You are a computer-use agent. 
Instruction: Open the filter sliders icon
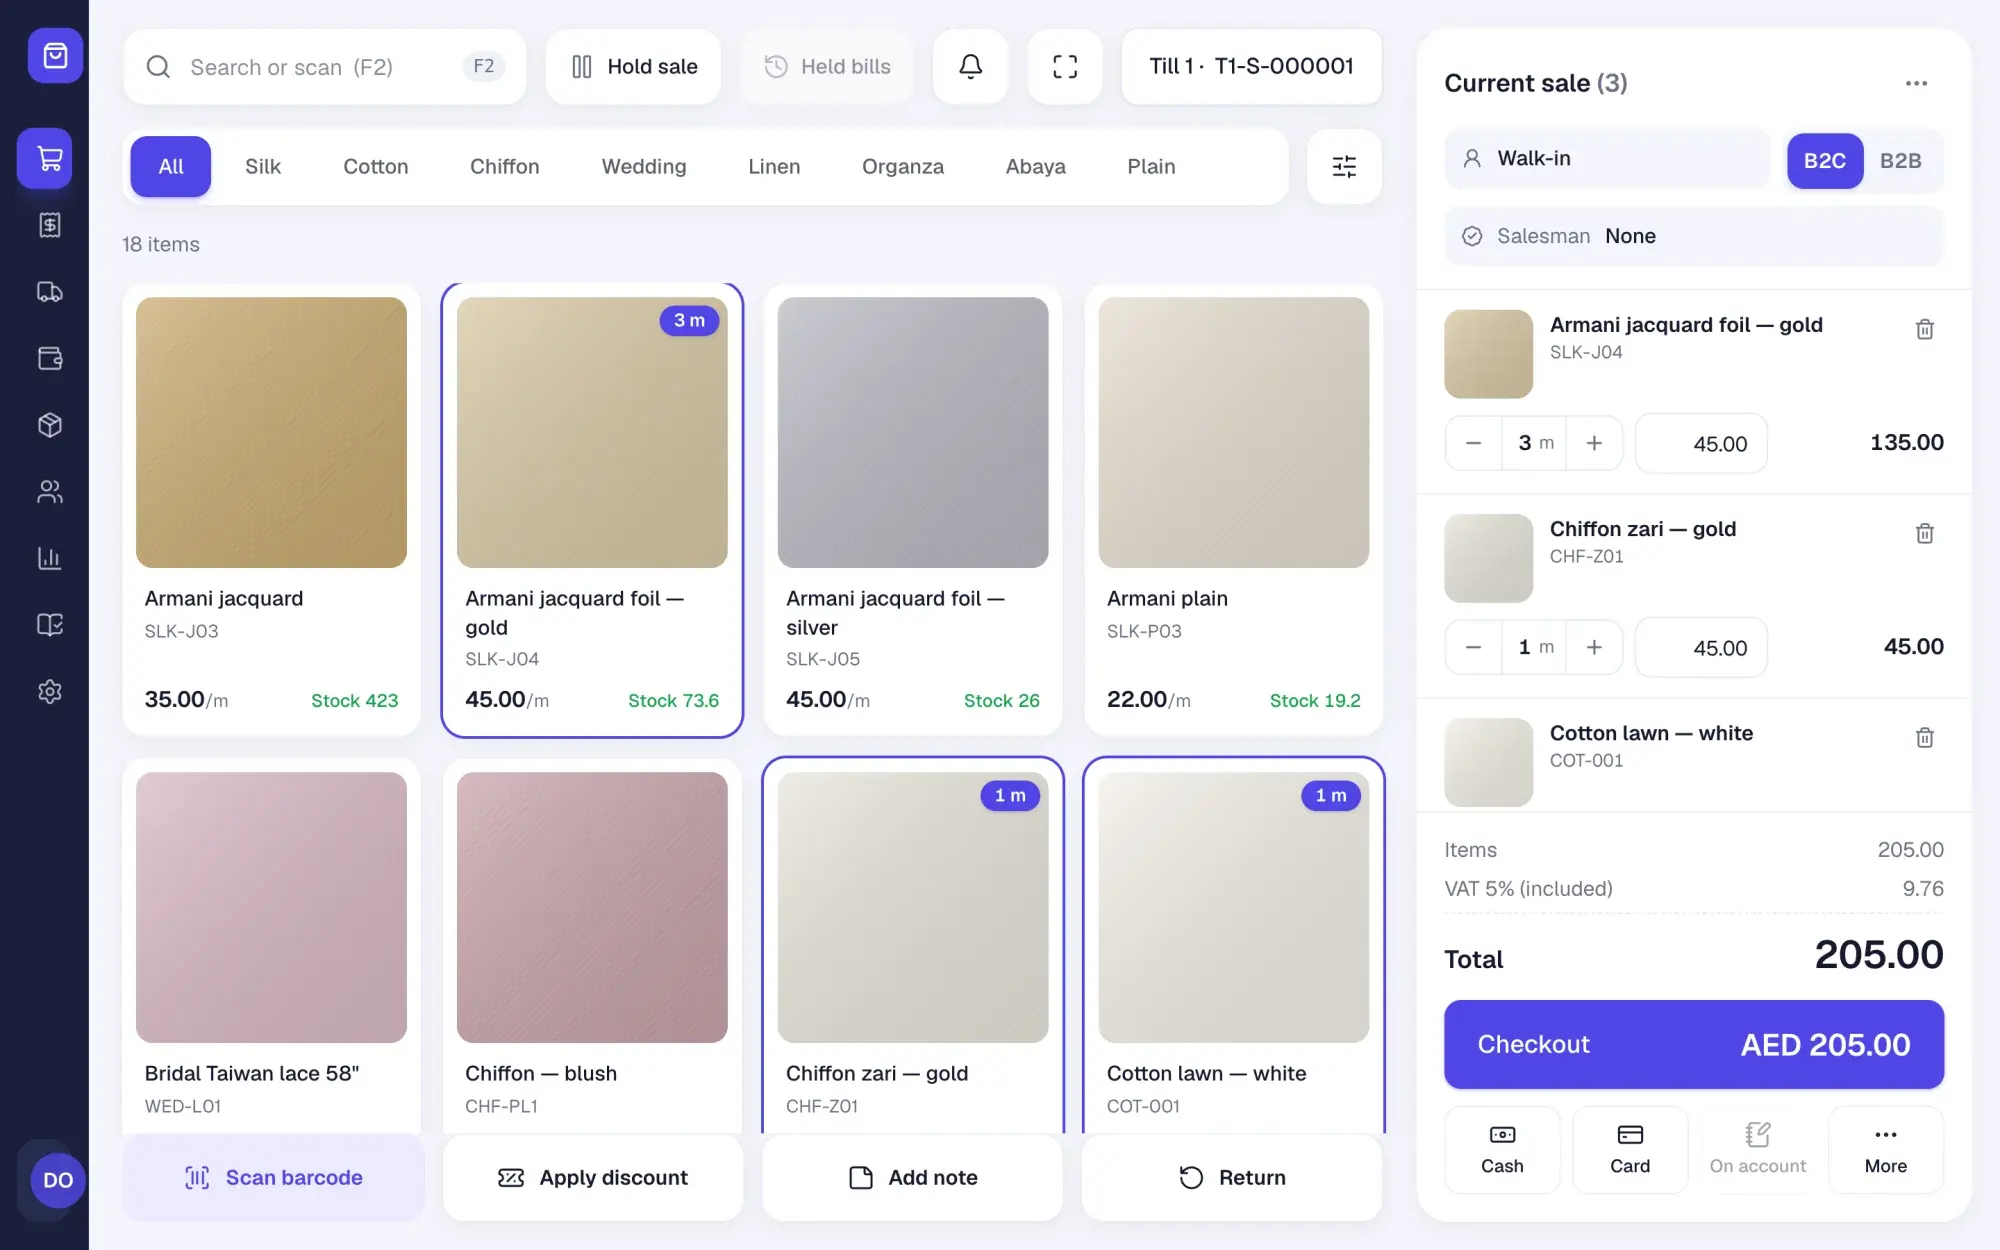click(x=1344, y=166)
